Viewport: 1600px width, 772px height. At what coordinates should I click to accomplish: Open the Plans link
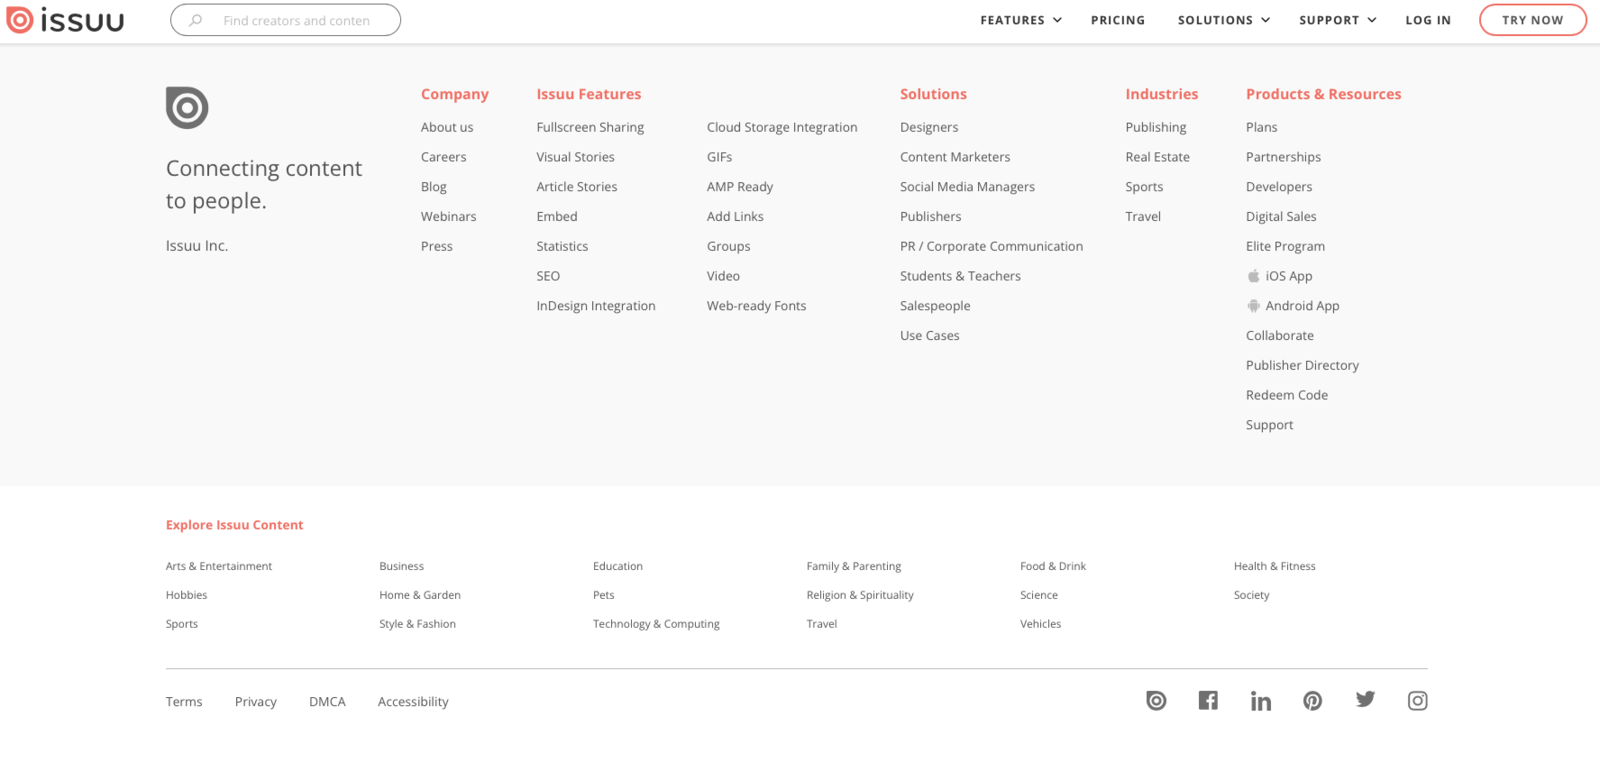[1262, 127]
